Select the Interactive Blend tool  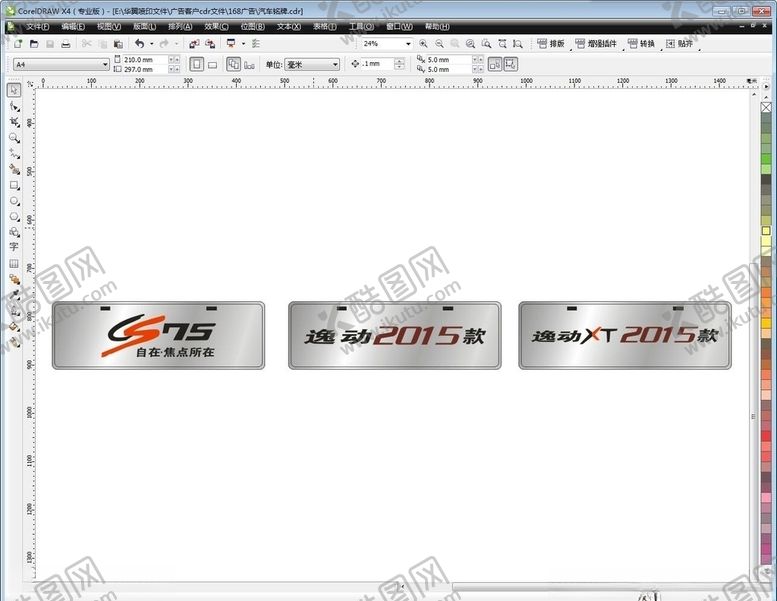pos(14,279)
